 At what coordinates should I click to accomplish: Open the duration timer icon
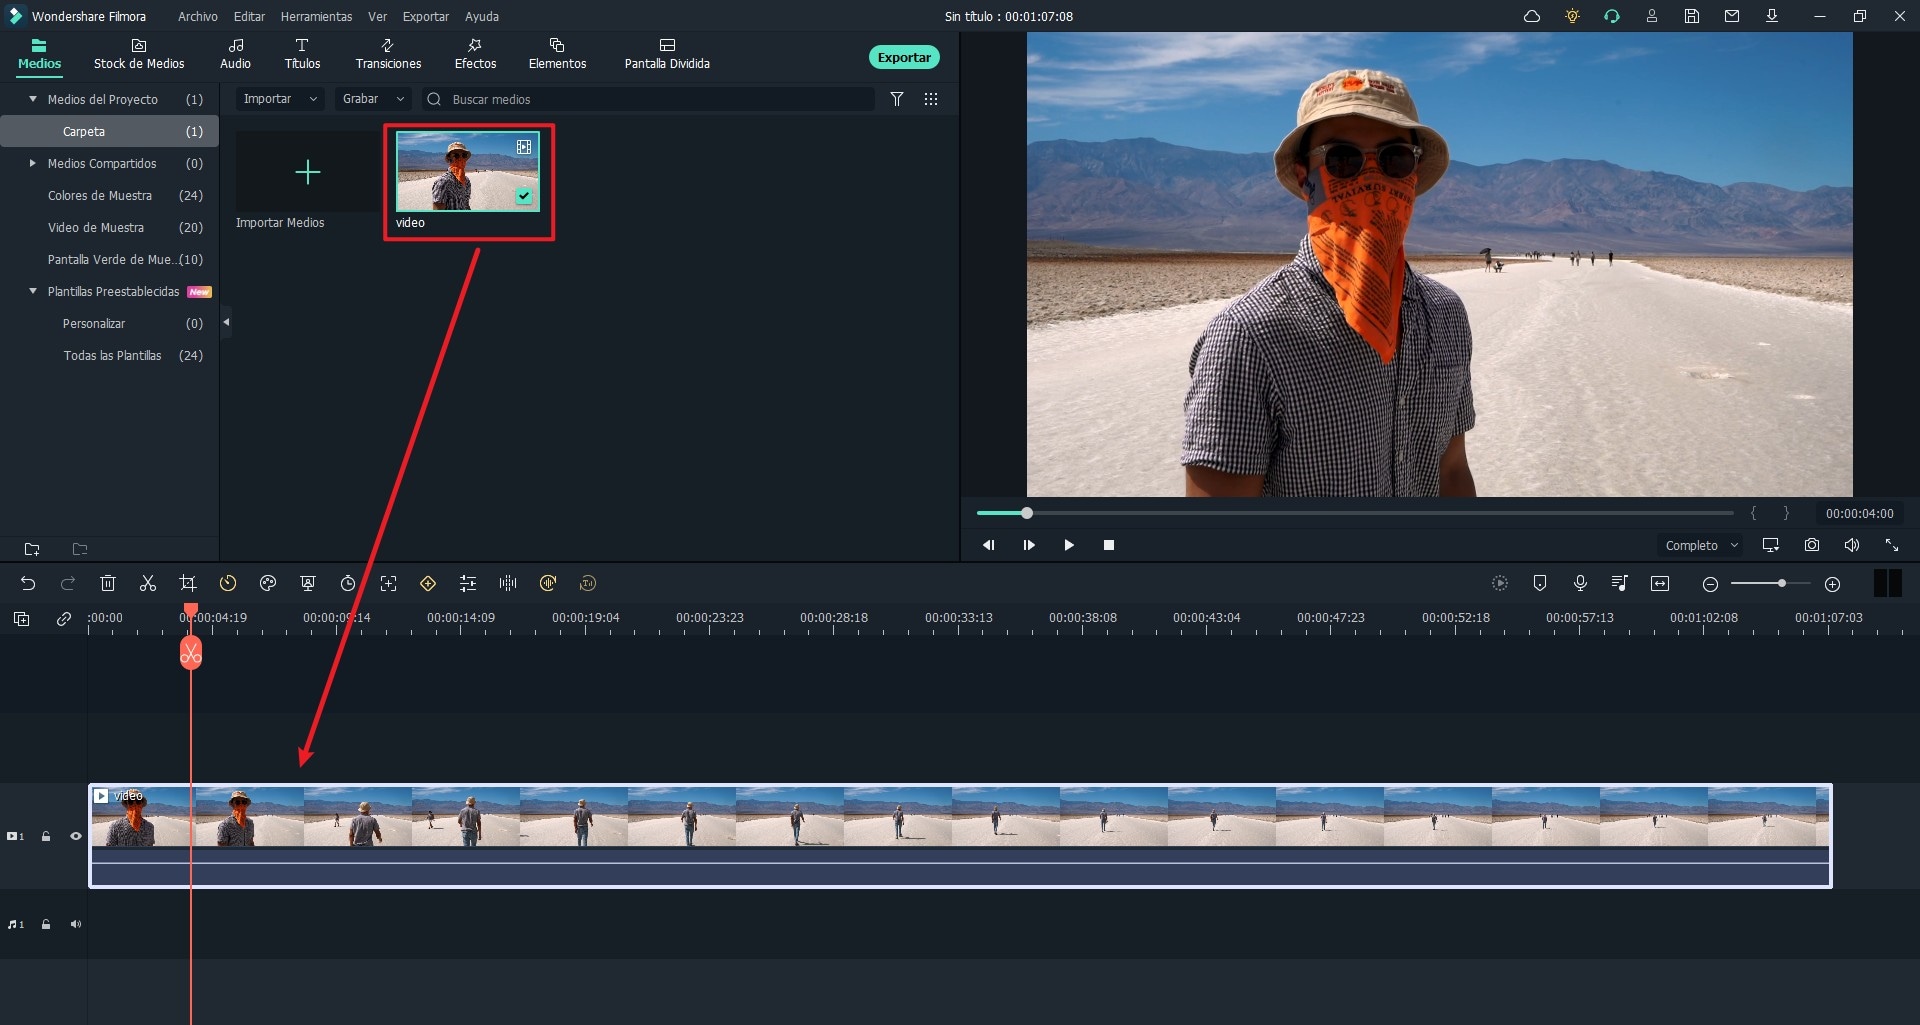click(x=348, y=583)
